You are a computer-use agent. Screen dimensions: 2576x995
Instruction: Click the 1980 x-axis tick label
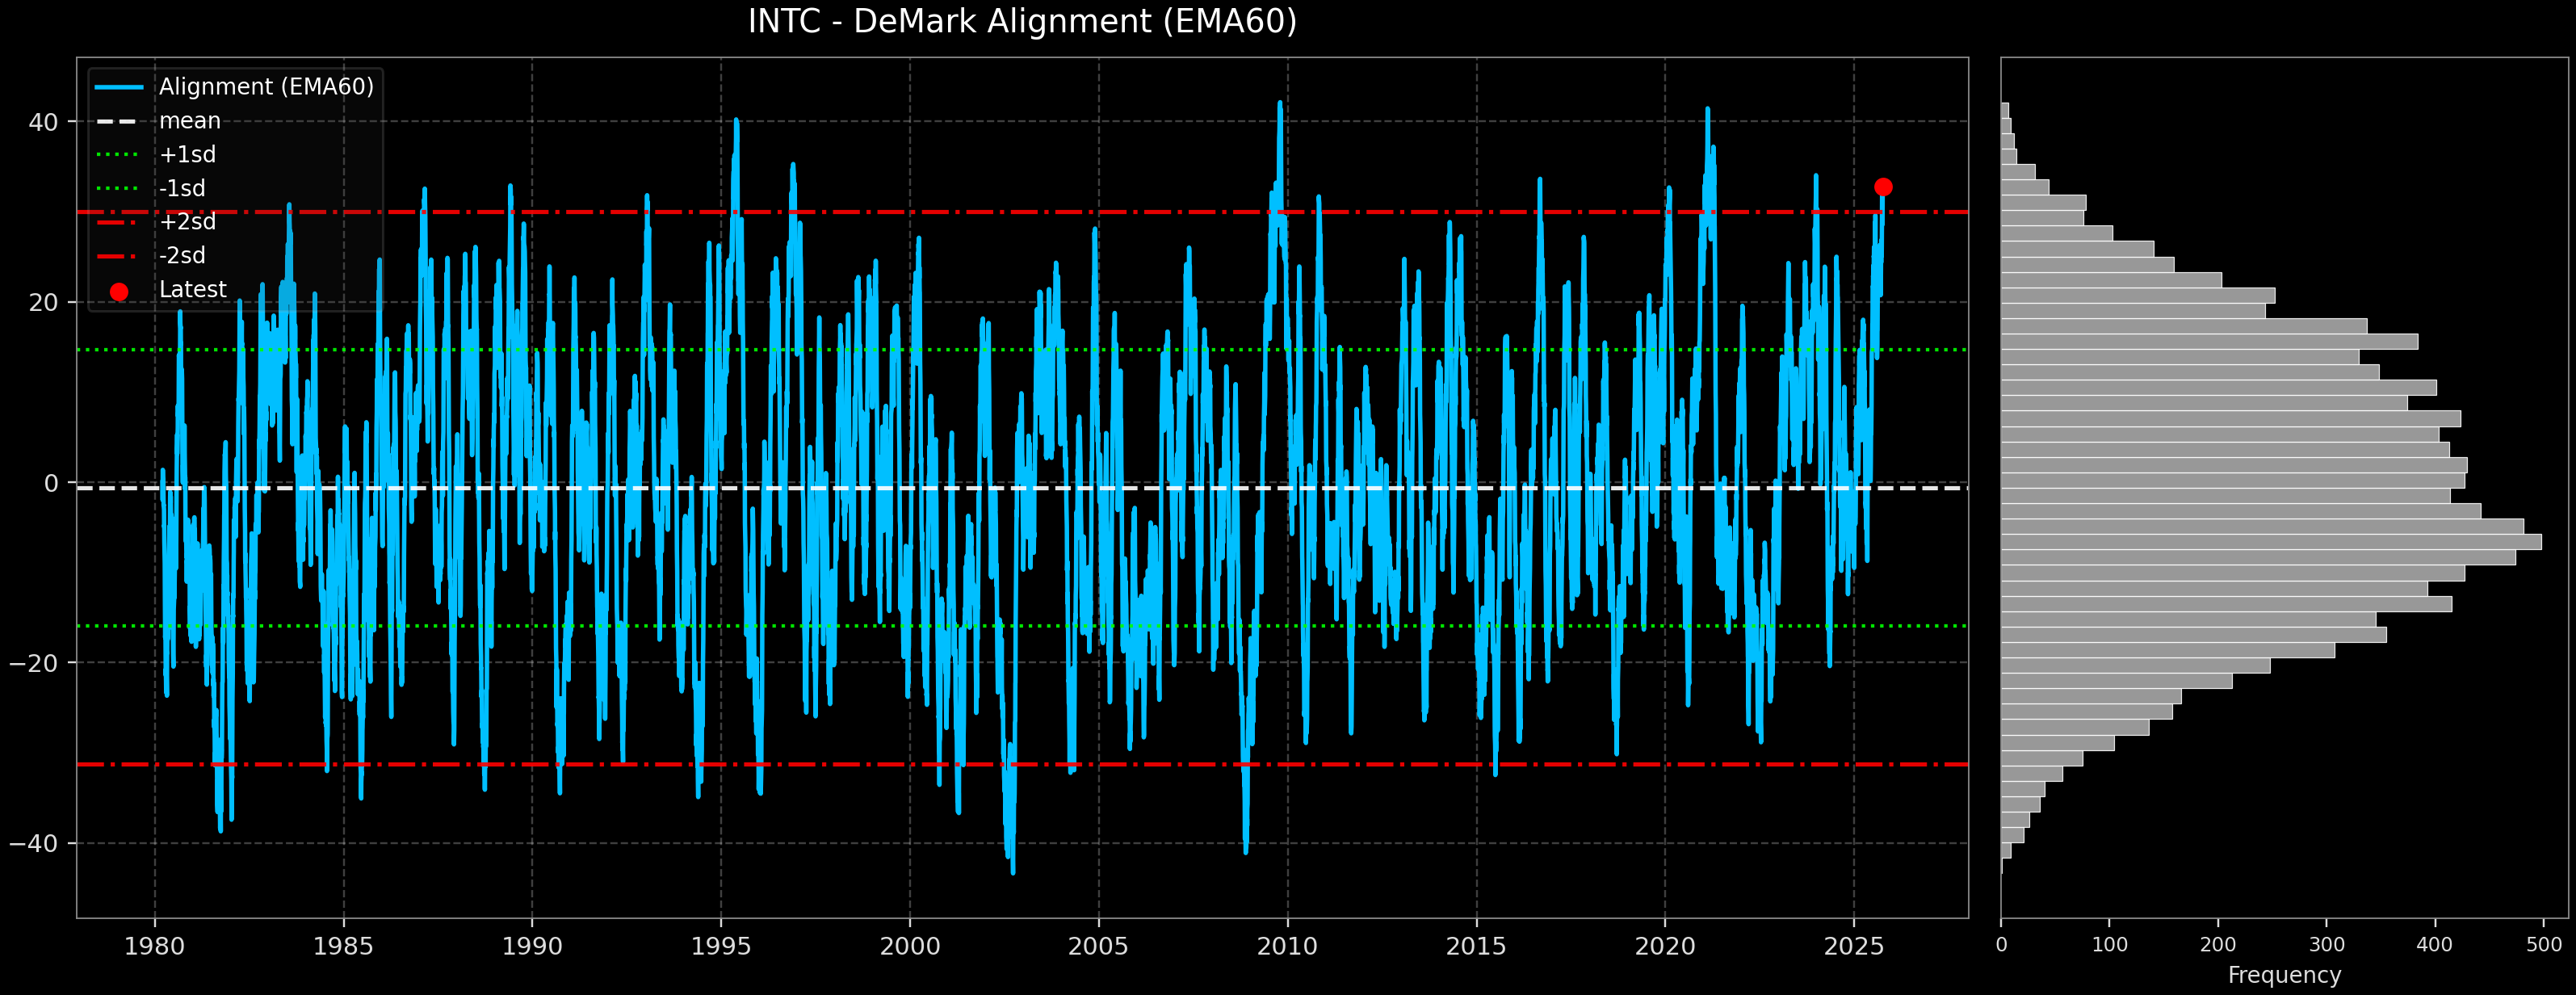(155, 946)
